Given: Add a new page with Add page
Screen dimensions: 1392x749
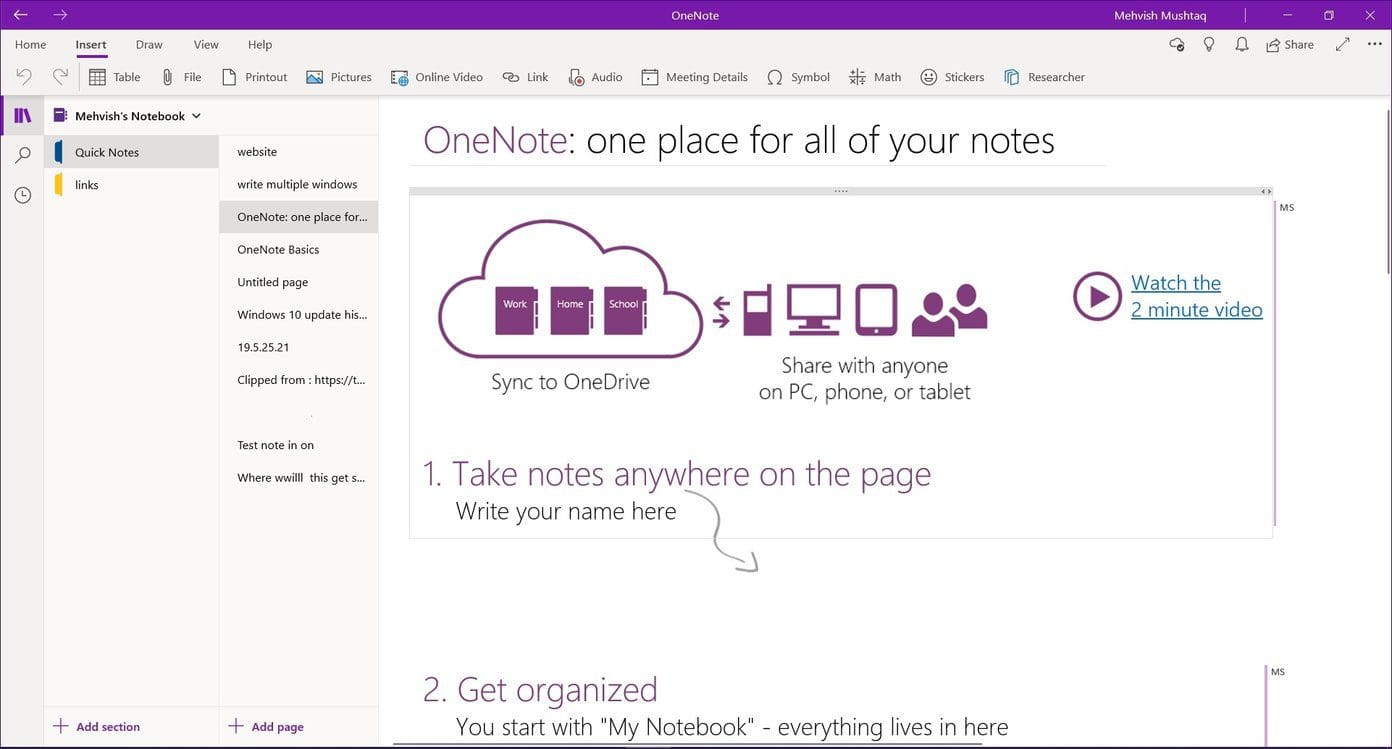Looking at the screenshot, I should (x=264, y=726).
